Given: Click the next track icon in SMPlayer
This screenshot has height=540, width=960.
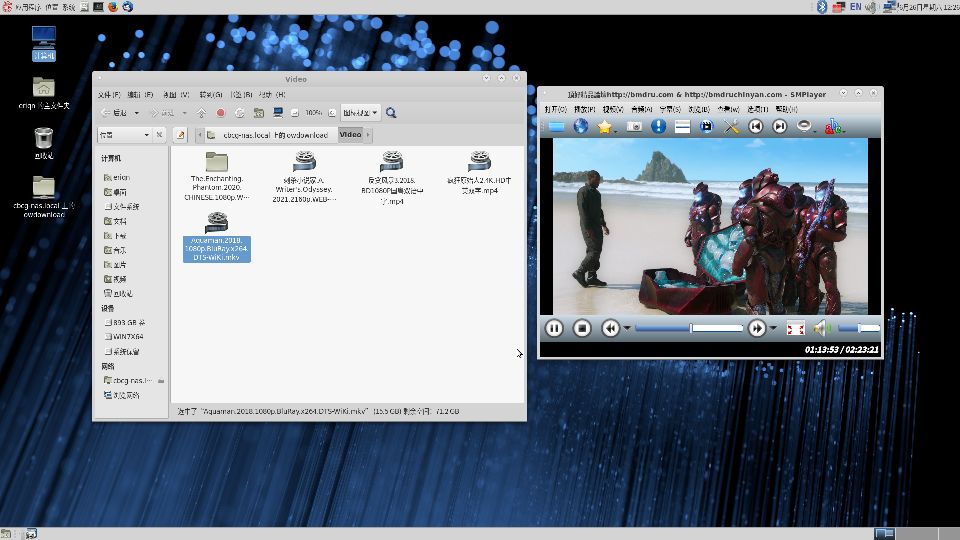Looking at the screenshot, I should [779, 127].
